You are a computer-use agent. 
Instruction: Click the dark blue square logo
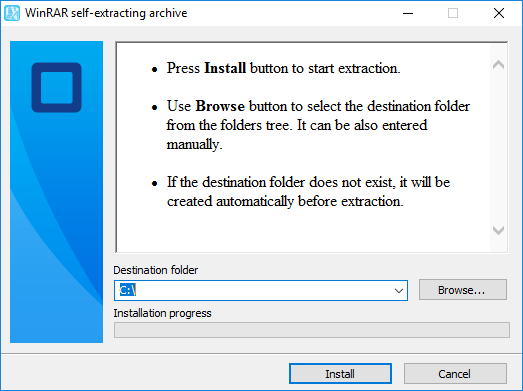click(57, 87)
